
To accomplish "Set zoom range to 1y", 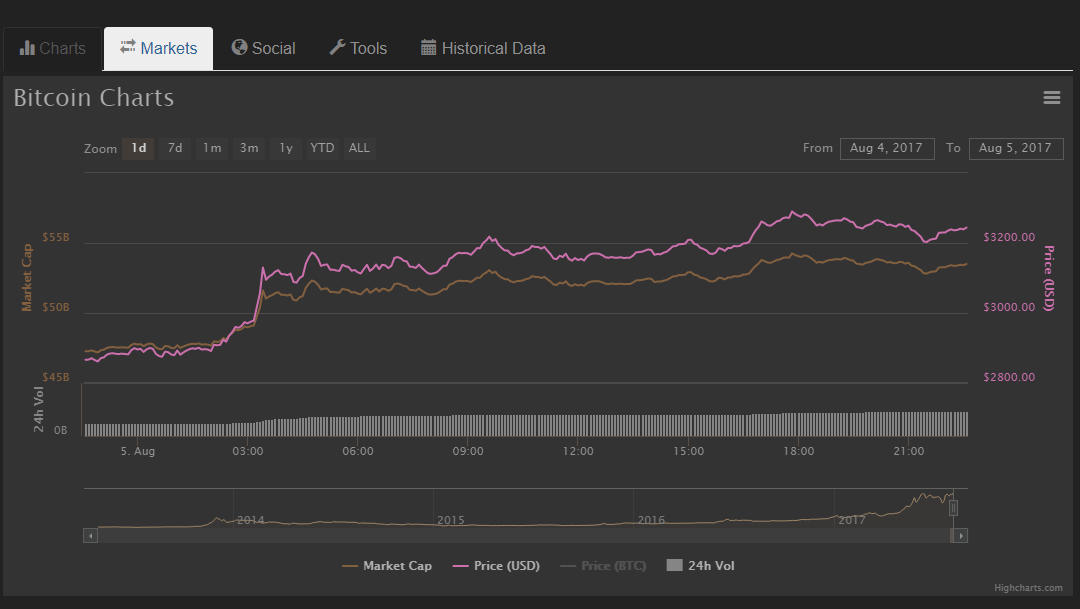I will [286, 148].
